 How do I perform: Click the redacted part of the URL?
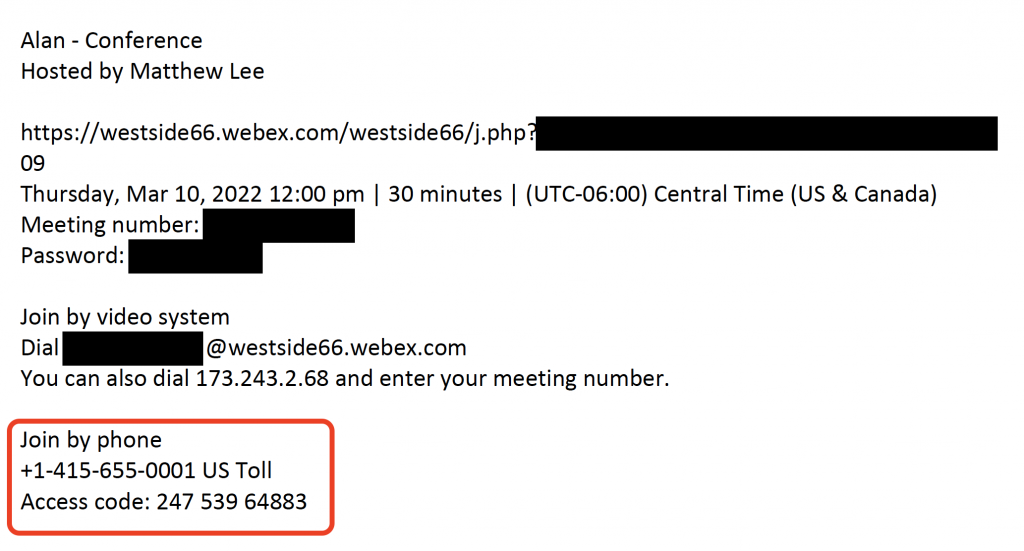tap(767, 134)
